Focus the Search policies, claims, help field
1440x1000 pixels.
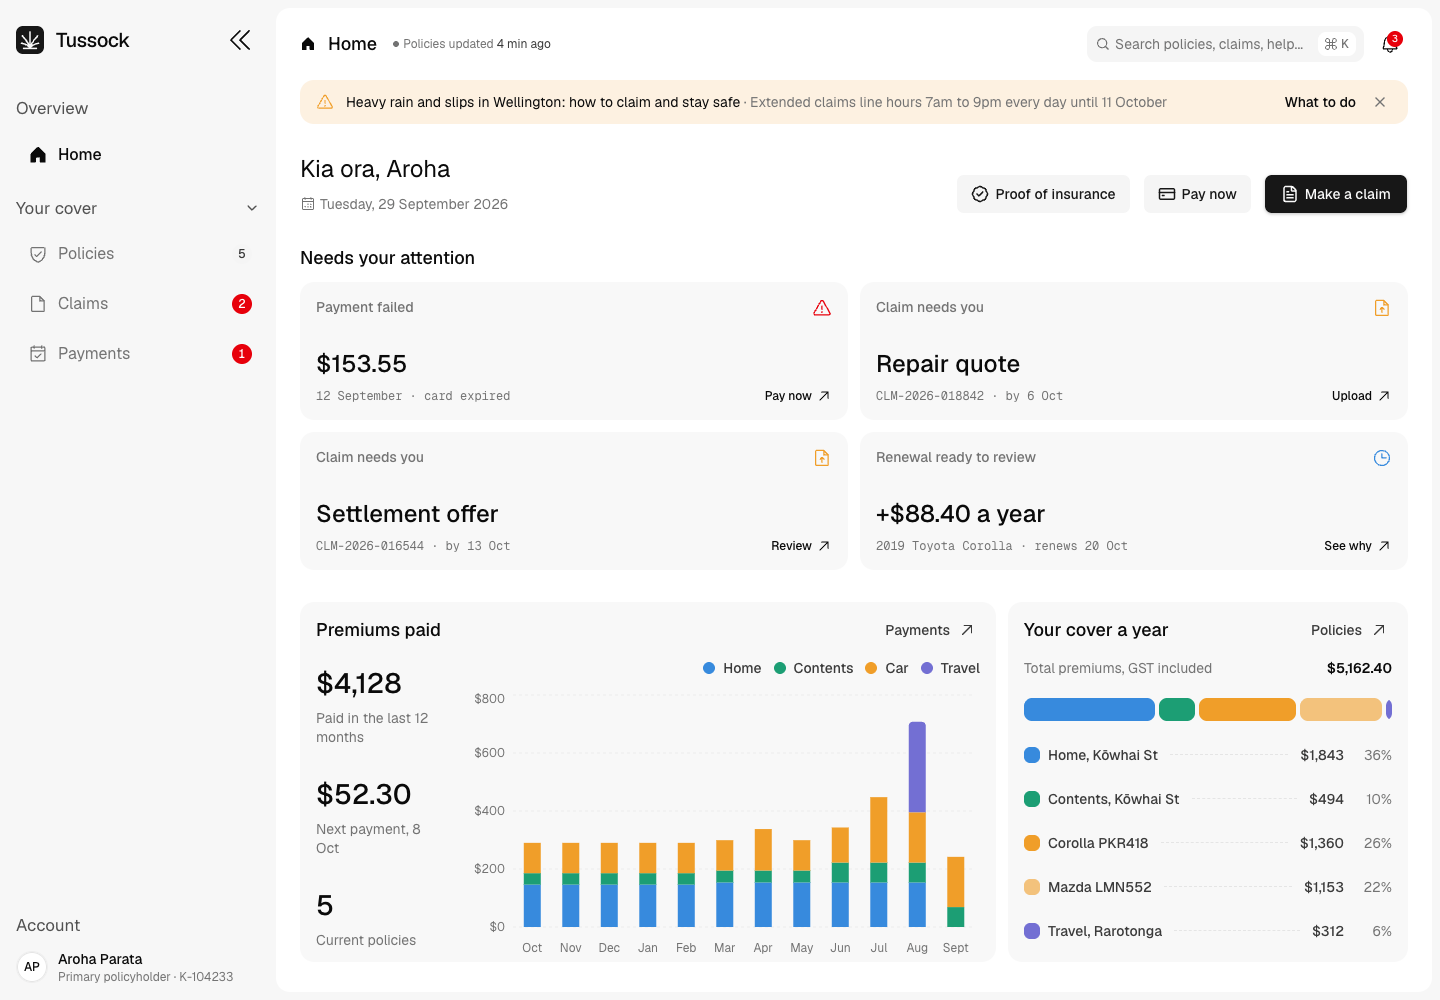point(1225,44)
